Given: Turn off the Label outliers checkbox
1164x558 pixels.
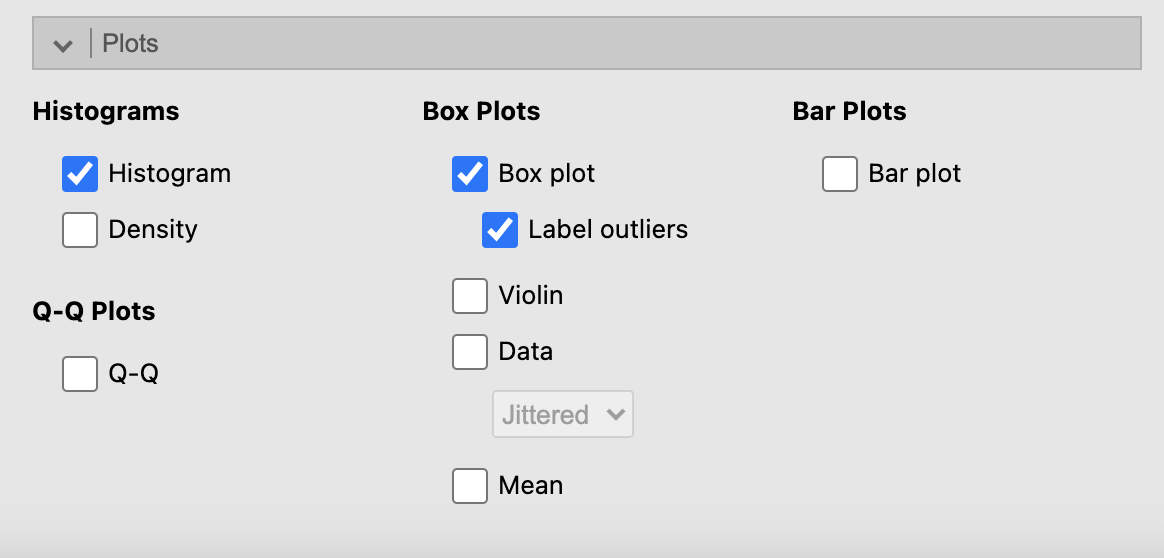Looking at the screenshot, I should pos(500,230).
